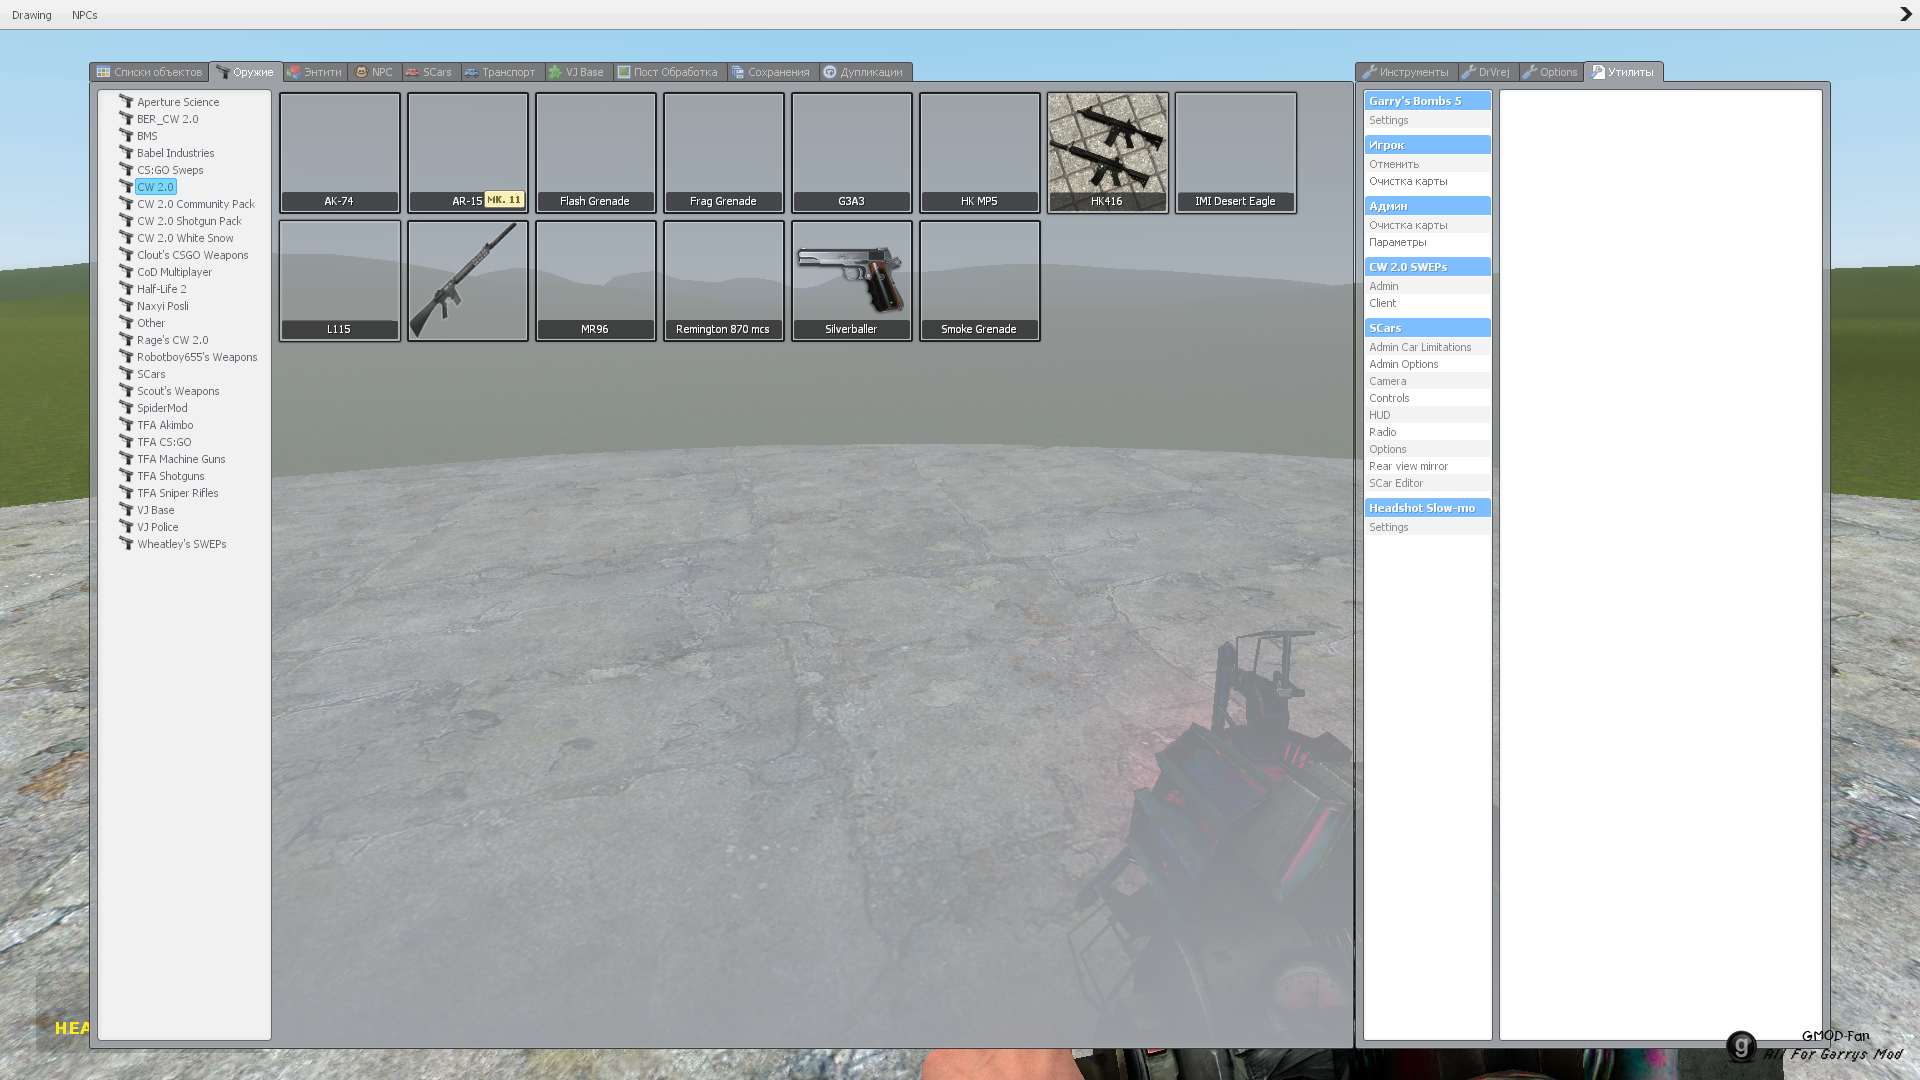Select the IMI Desert Eagle tile
The height and width of the screenshot is (1080, 1920).
[x=1235, y=152]
